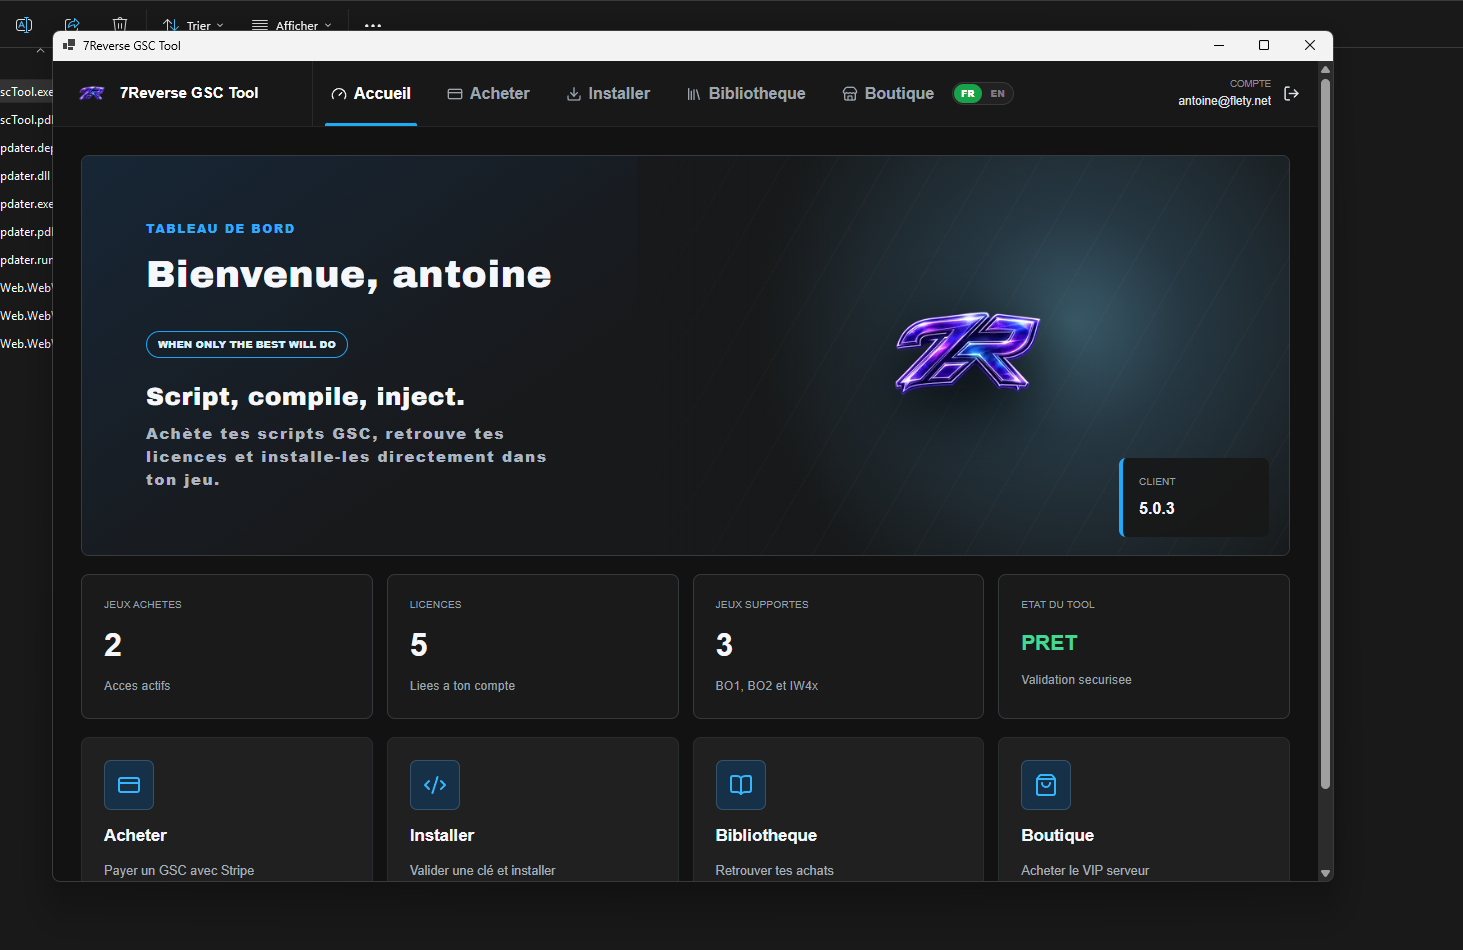Select the Bibliotheque tab in the navigation
The width and height of the screenshot is (1463, 950).
[x=746, y=93]
